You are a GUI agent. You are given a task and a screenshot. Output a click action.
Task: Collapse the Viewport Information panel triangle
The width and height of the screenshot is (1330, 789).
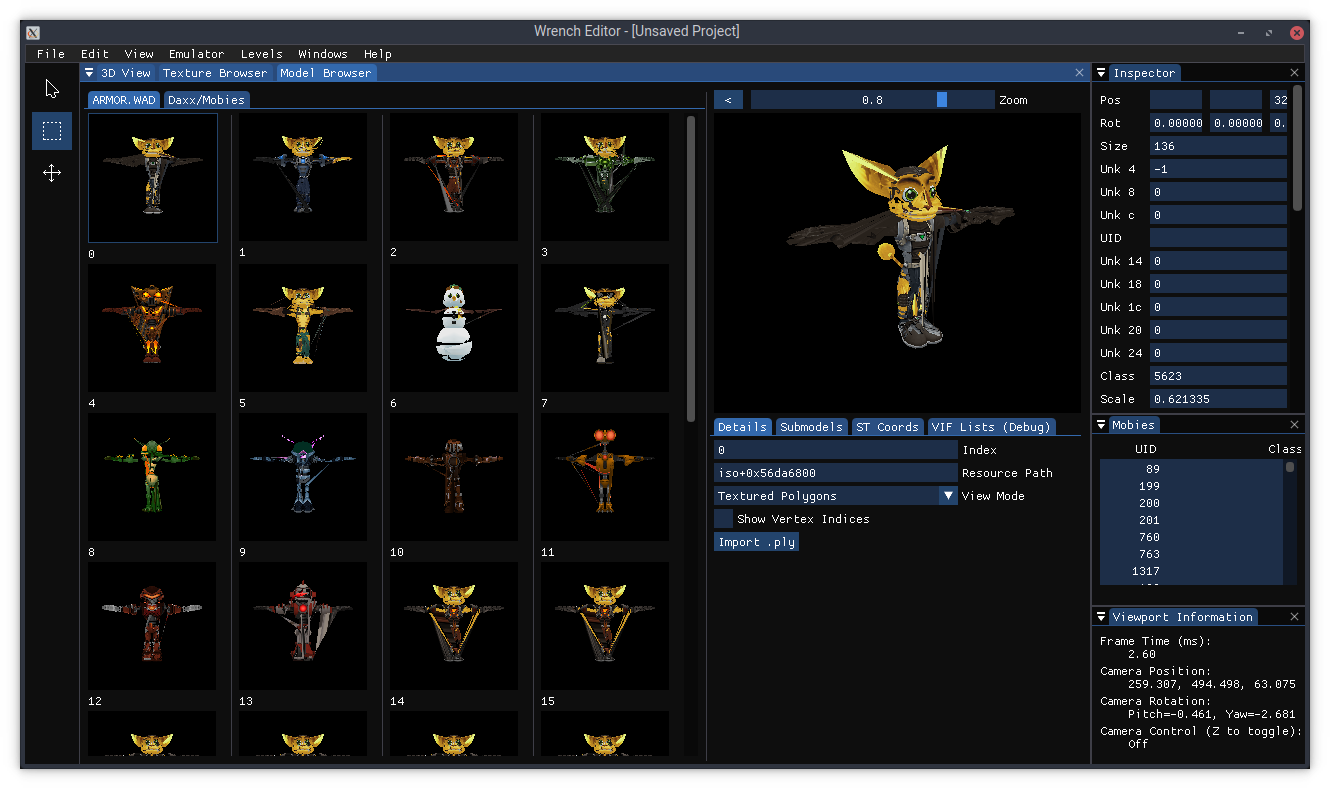pyautogui.click(x=1101, y=617)
